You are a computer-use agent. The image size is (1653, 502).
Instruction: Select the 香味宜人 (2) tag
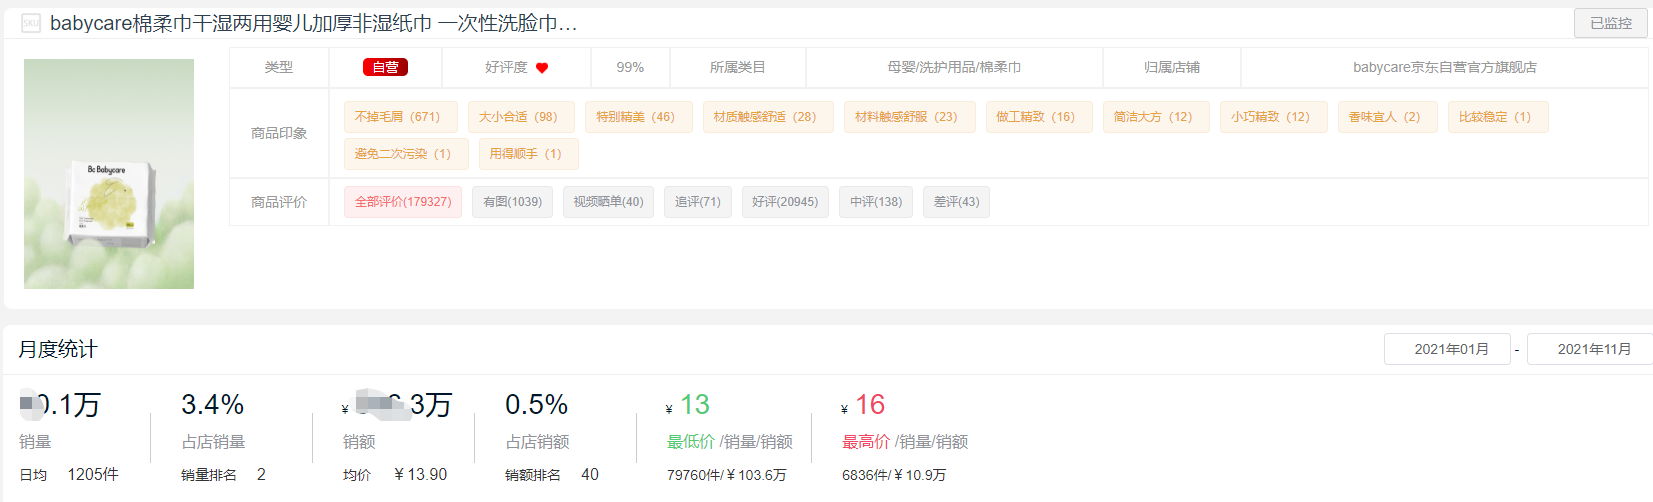click(x=1387, y=117)
